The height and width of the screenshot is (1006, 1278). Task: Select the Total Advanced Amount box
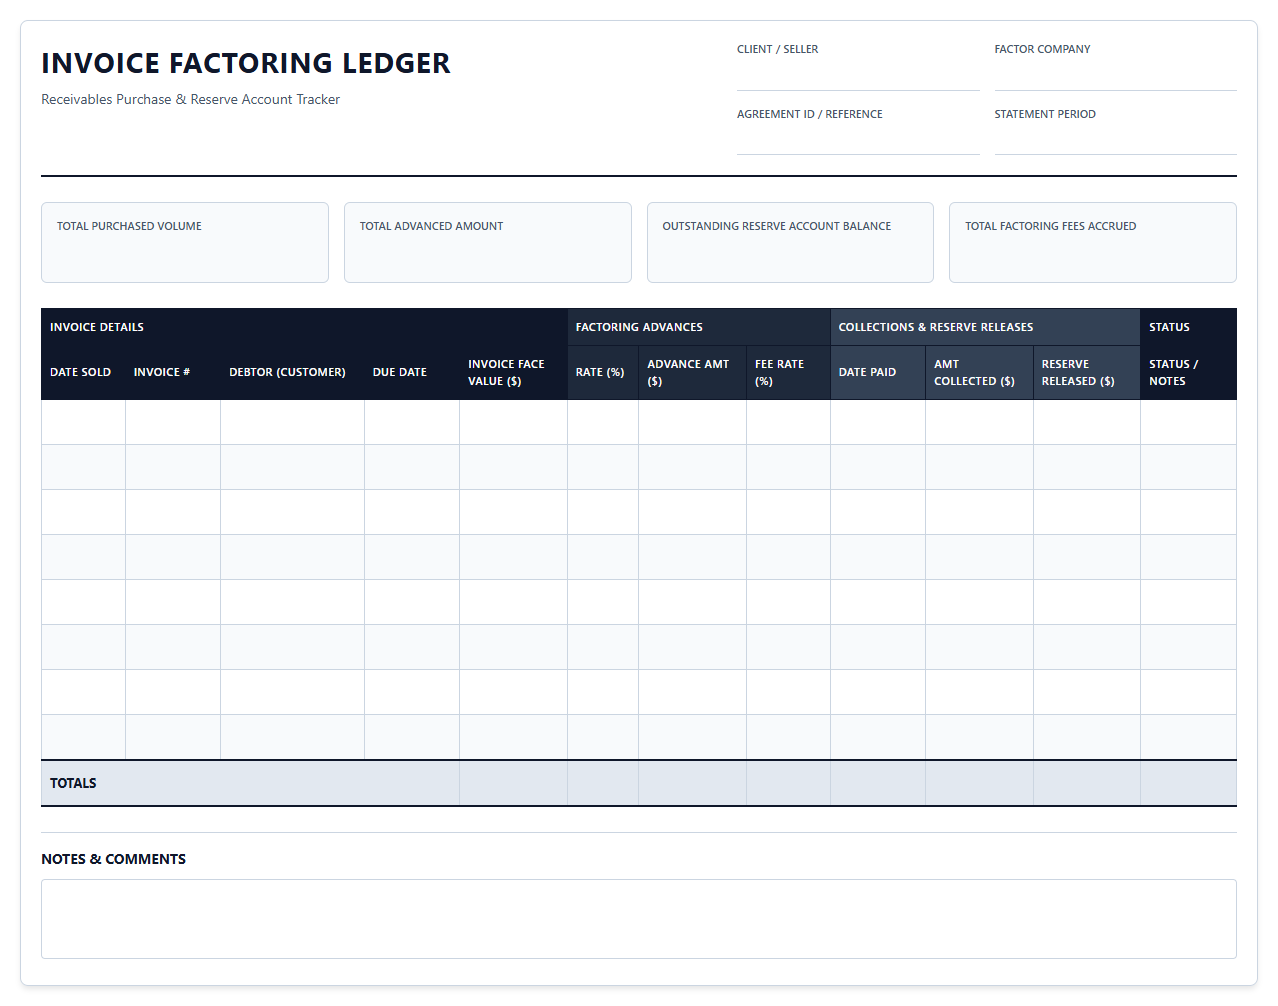[488, 243]
